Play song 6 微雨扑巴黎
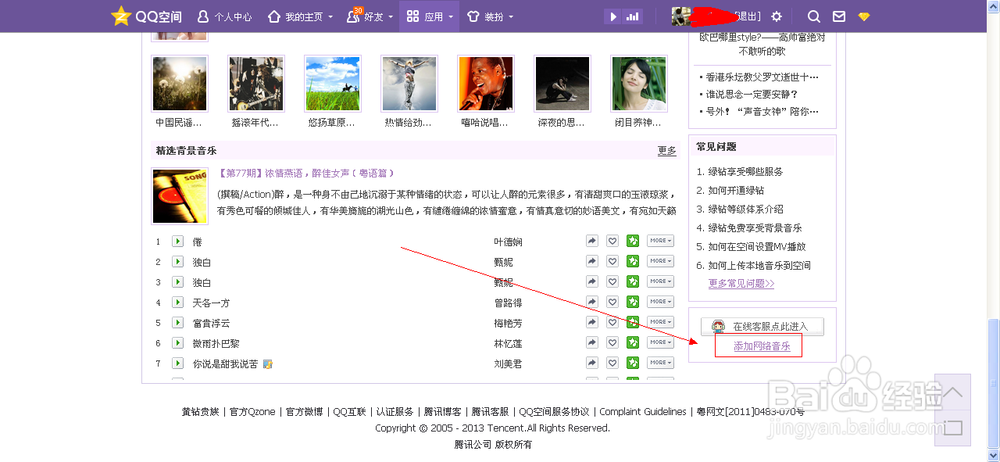The height and width of the screenshot is (462, 1000). [177, 343]
